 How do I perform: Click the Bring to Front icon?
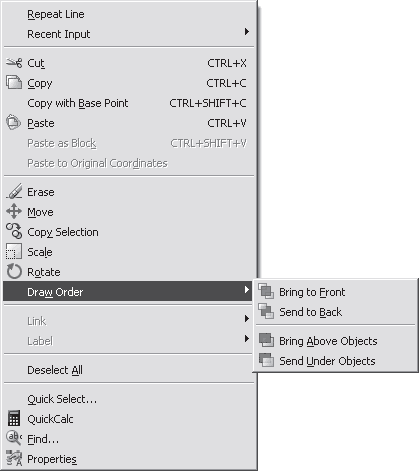tap(266, 291)
